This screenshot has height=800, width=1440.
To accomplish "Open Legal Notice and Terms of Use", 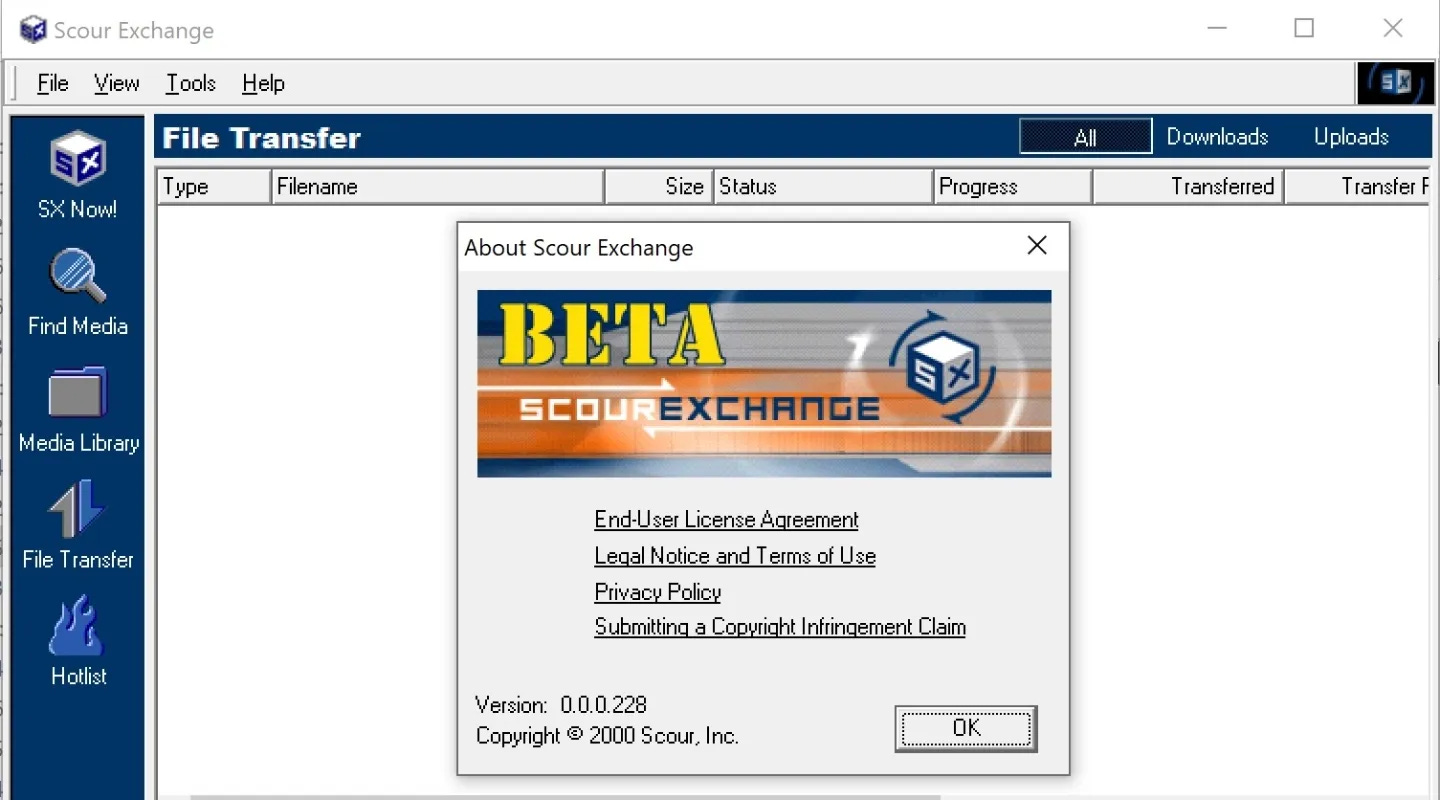I will pos(735,556).
